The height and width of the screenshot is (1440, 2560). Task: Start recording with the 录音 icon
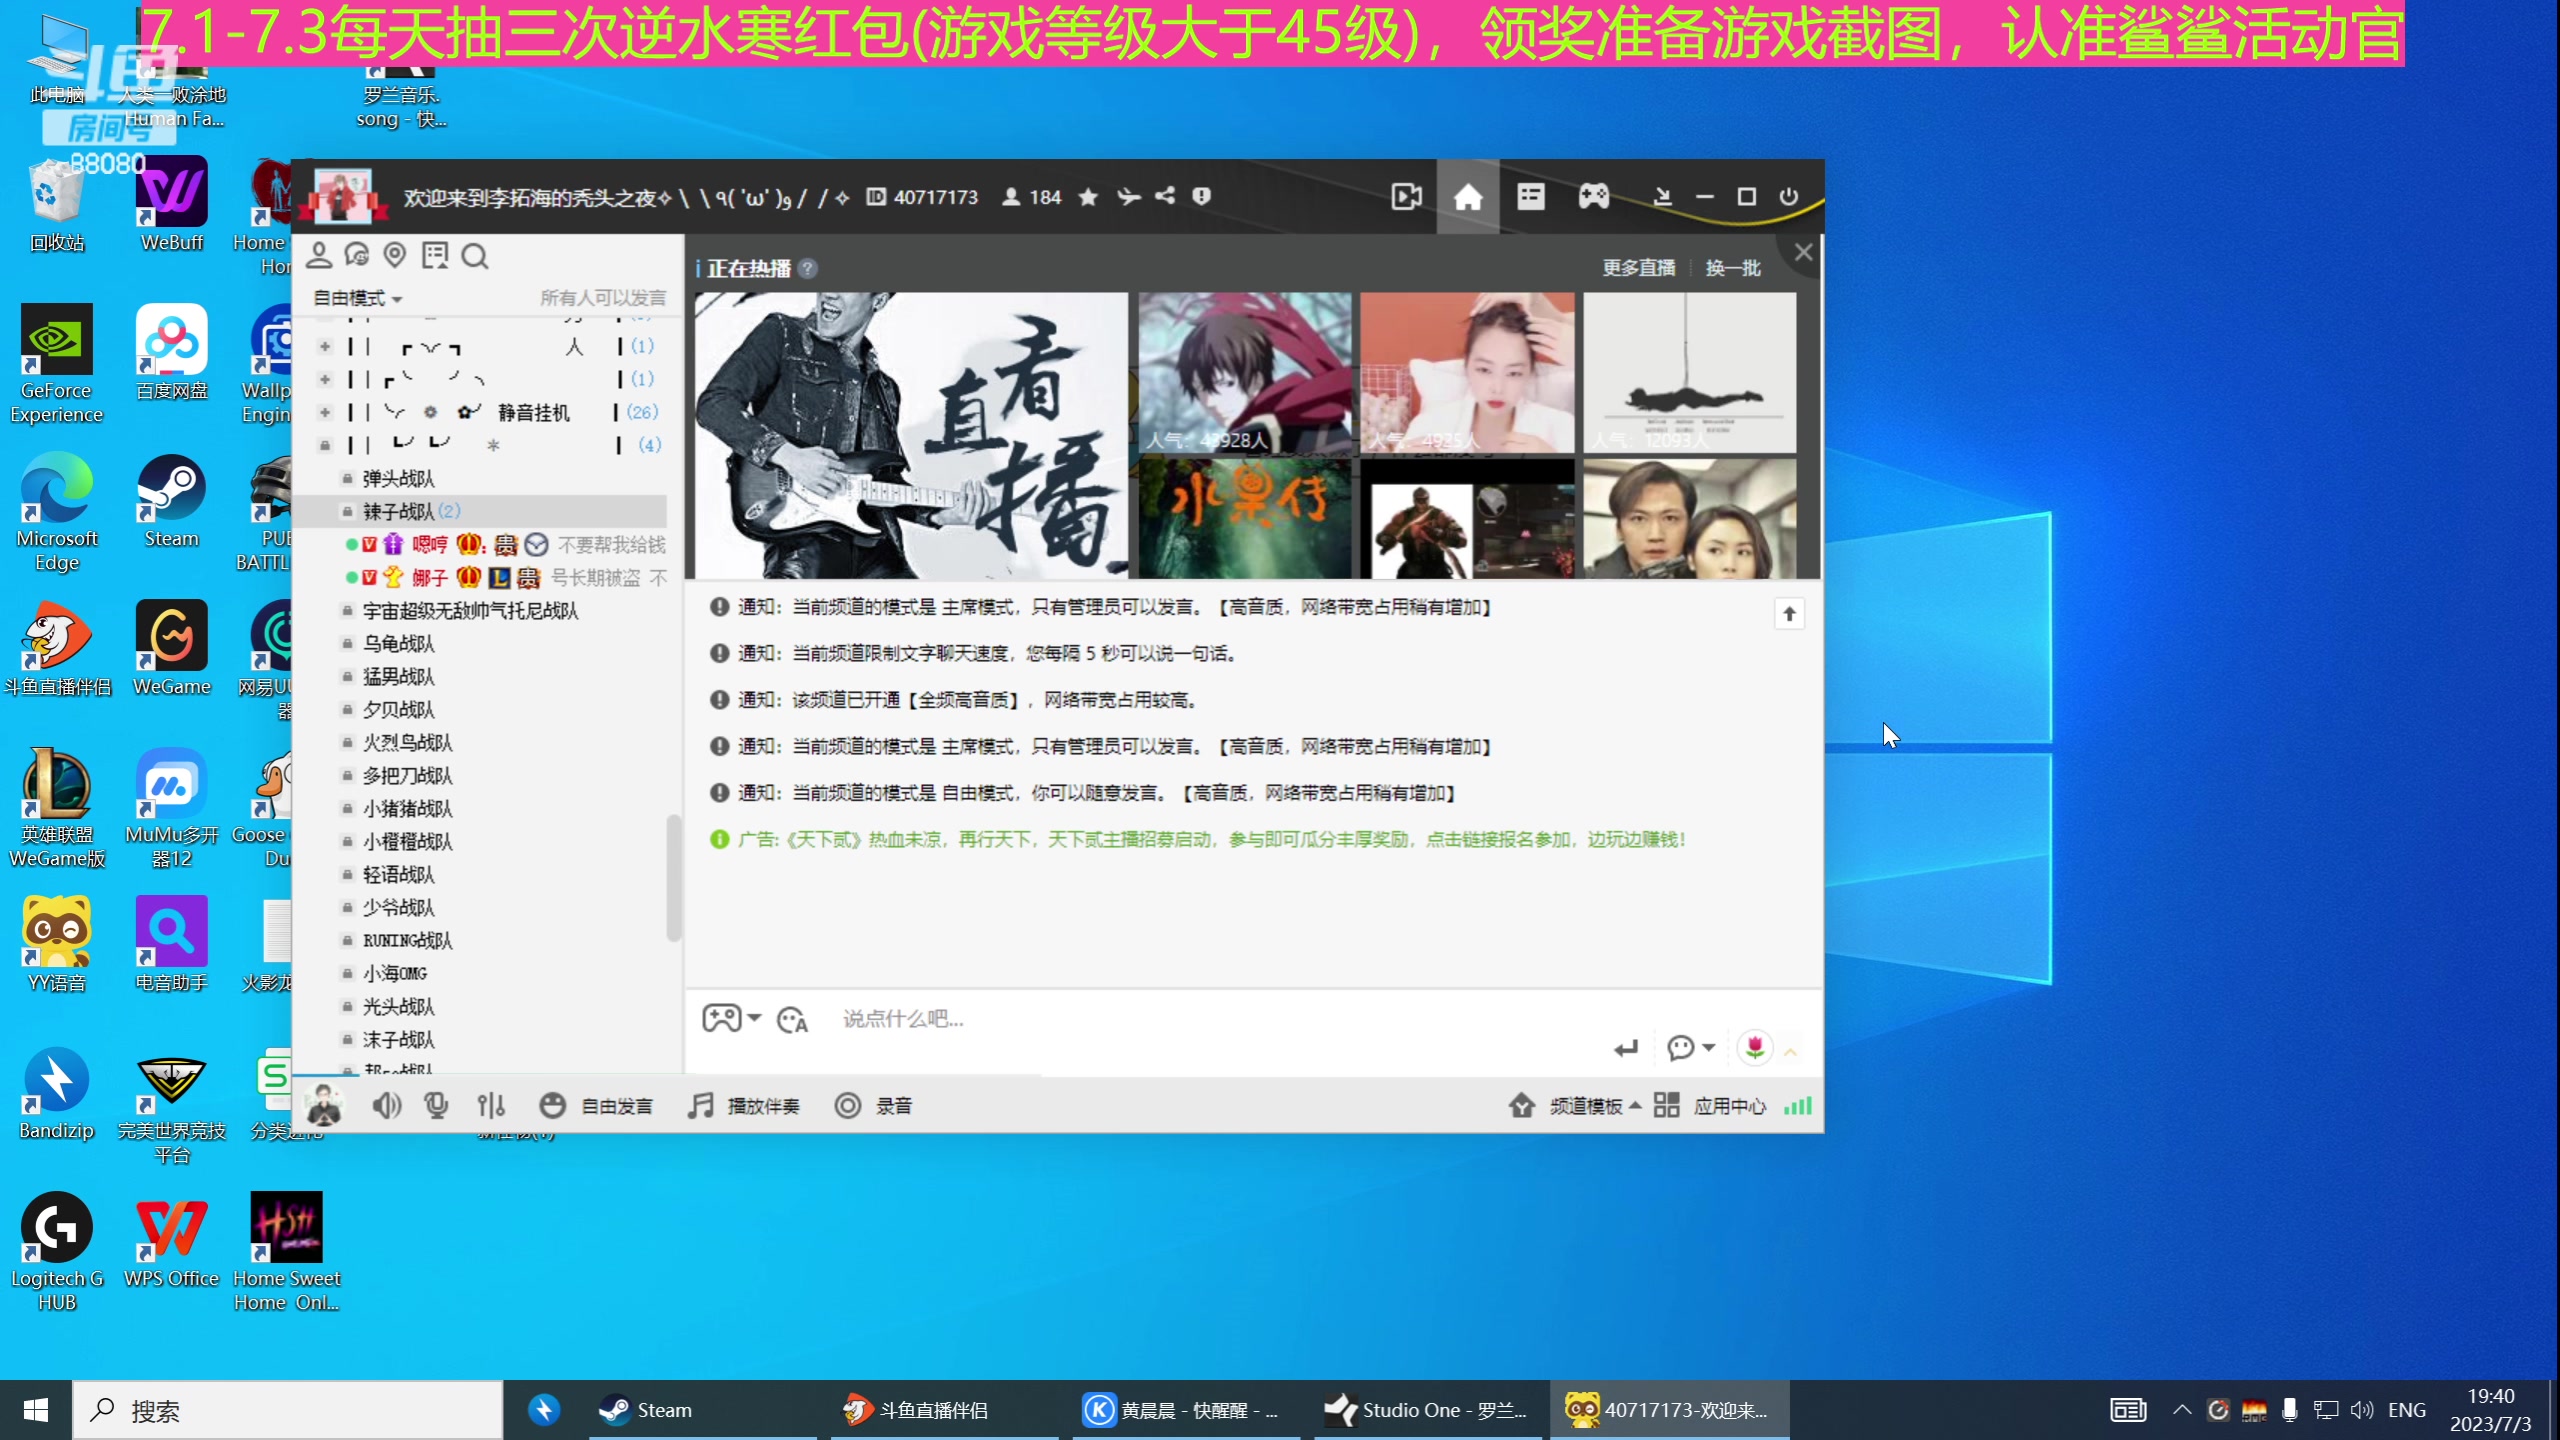click(x=848, y=1105)
